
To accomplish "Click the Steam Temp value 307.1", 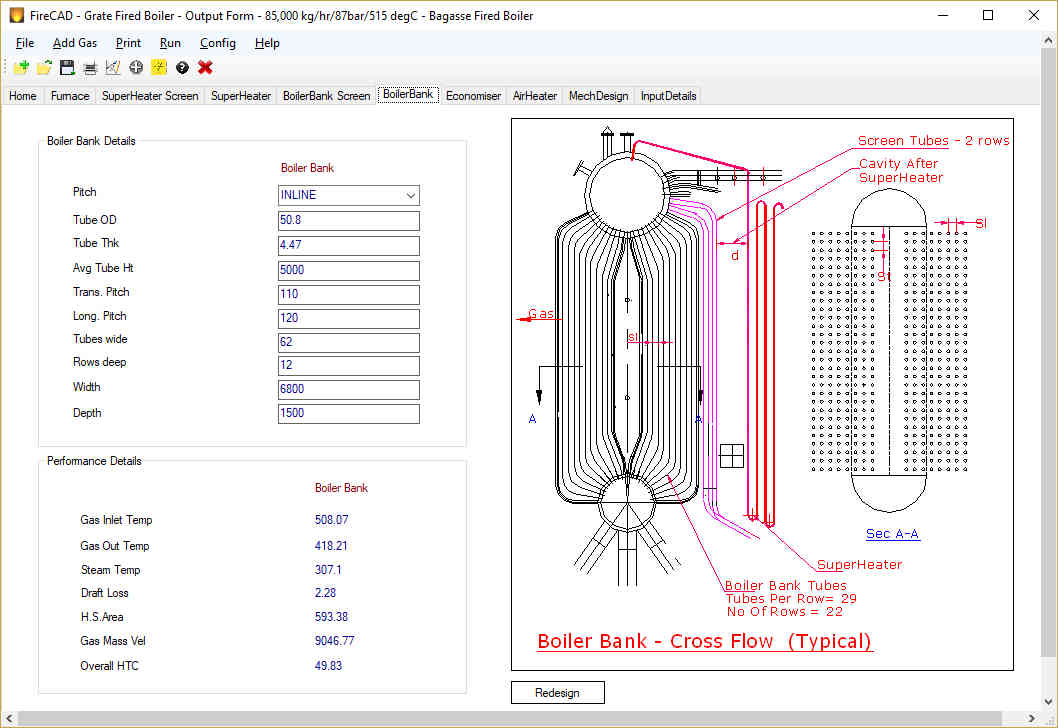I will tap(328, 570).
